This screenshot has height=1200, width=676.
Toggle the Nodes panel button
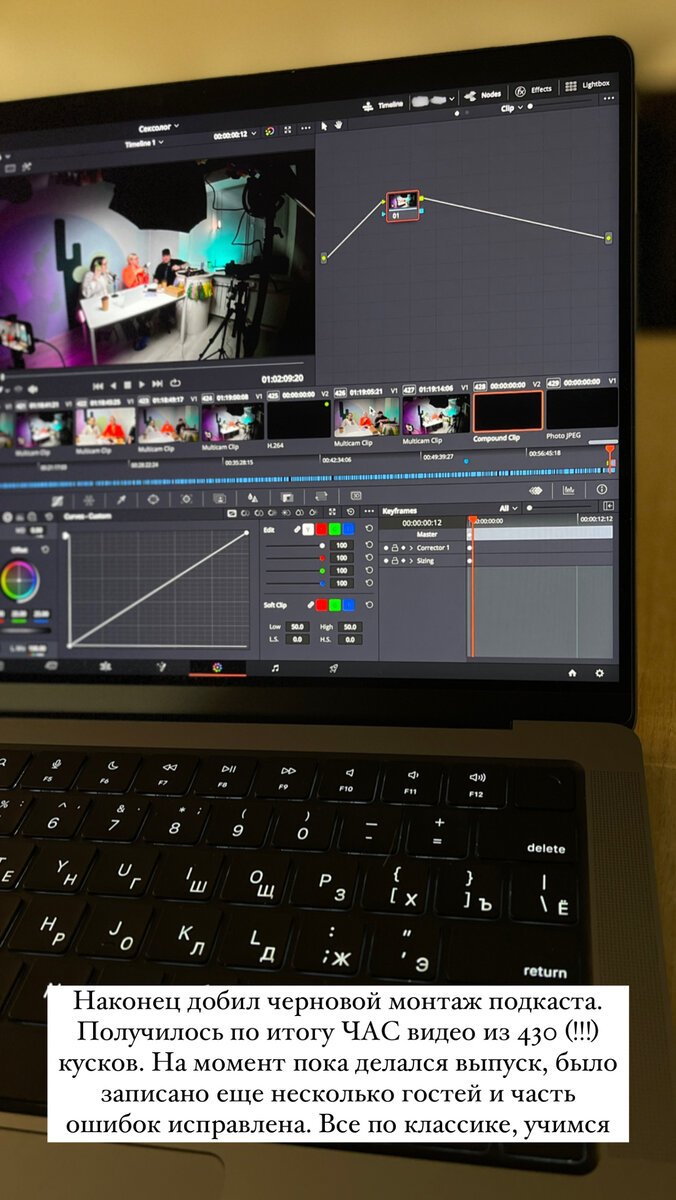(483, 94)
